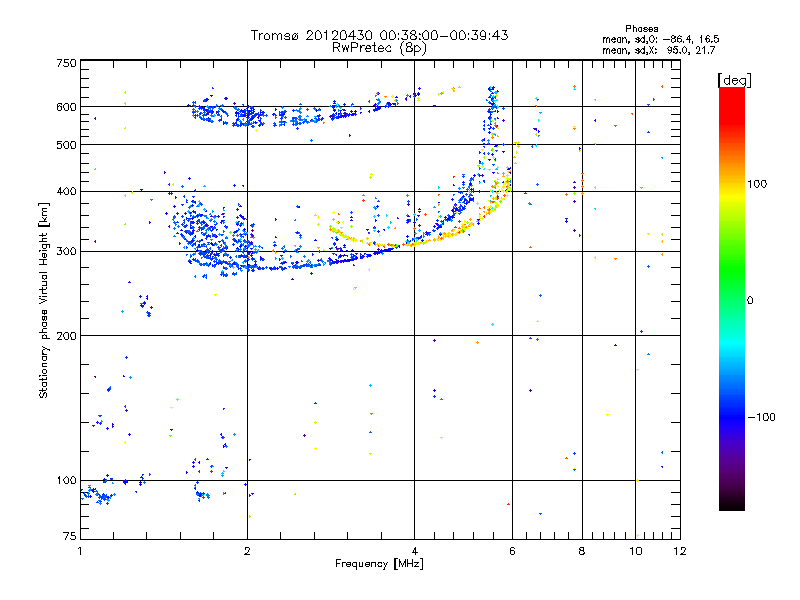Click the 'Frequency [MHz]' axis label
The width and height of the screenshot is (800, 600).
(379, 564)
